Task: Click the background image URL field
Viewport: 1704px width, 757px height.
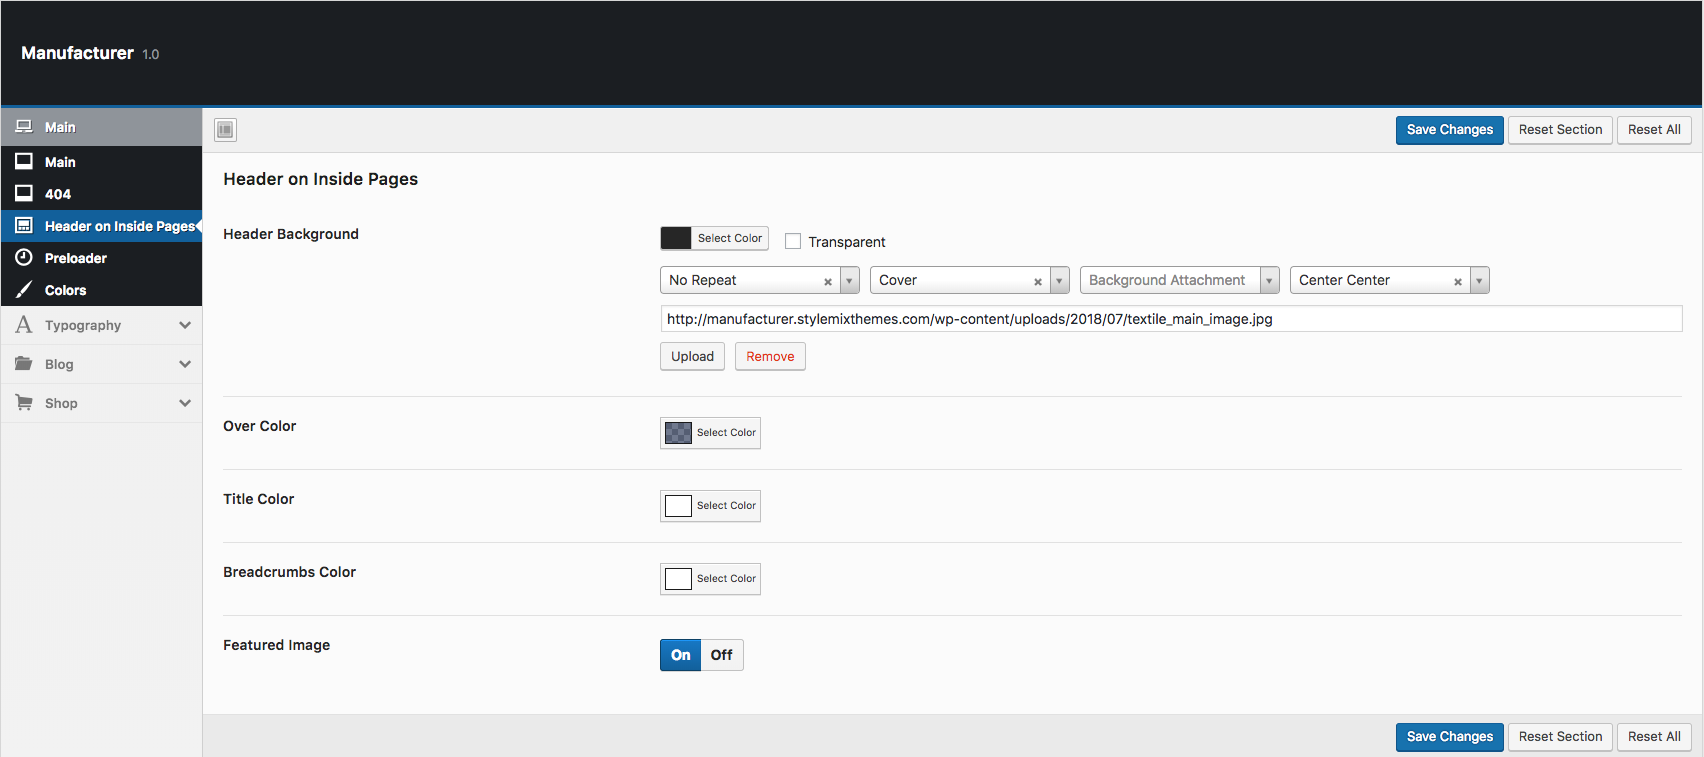Action: click(1170, 319)
